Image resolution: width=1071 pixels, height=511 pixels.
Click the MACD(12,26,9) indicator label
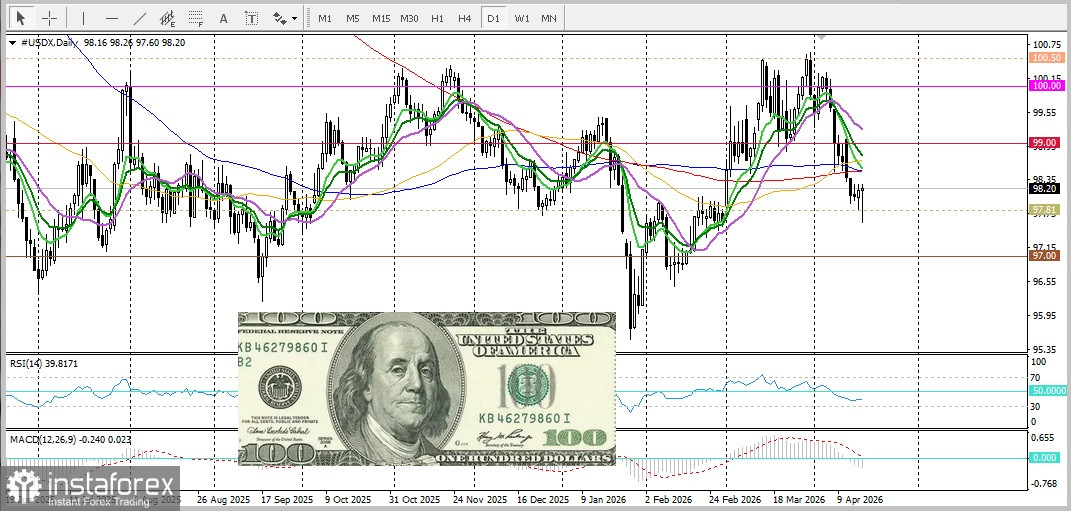click(70, 439)
